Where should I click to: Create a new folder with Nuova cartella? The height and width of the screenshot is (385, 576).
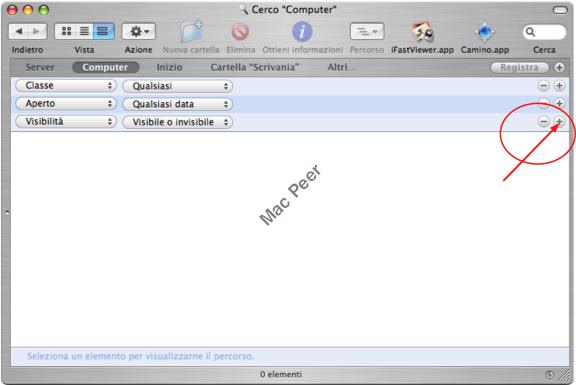tap(191, 32)
